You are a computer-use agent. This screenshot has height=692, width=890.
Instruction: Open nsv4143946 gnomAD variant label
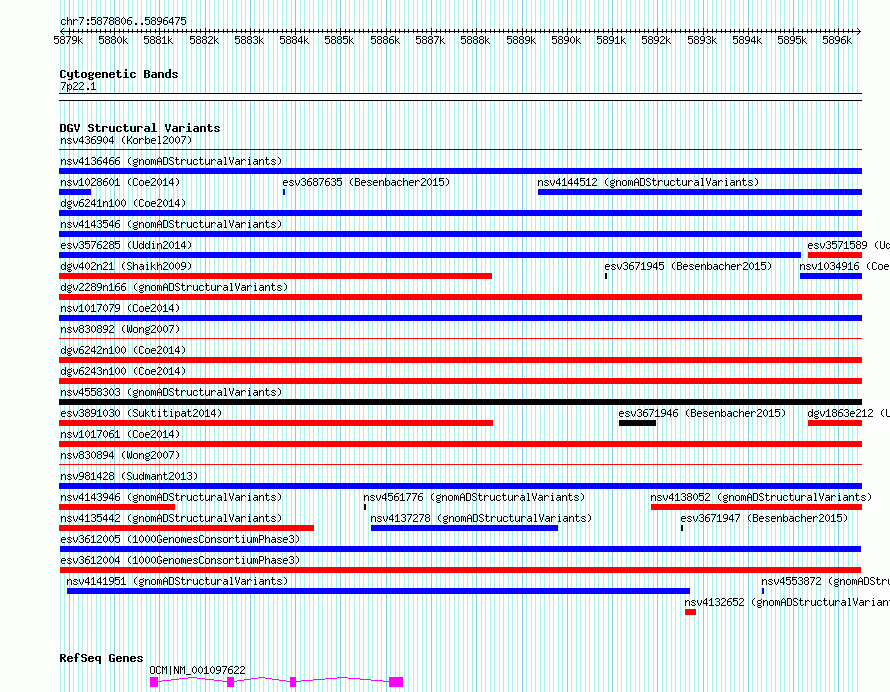(x=171, y=497)
